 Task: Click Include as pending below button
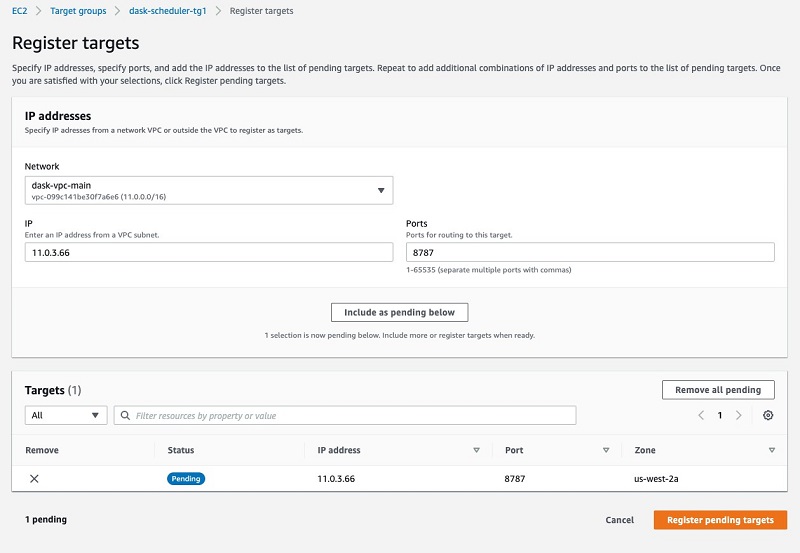399,312
